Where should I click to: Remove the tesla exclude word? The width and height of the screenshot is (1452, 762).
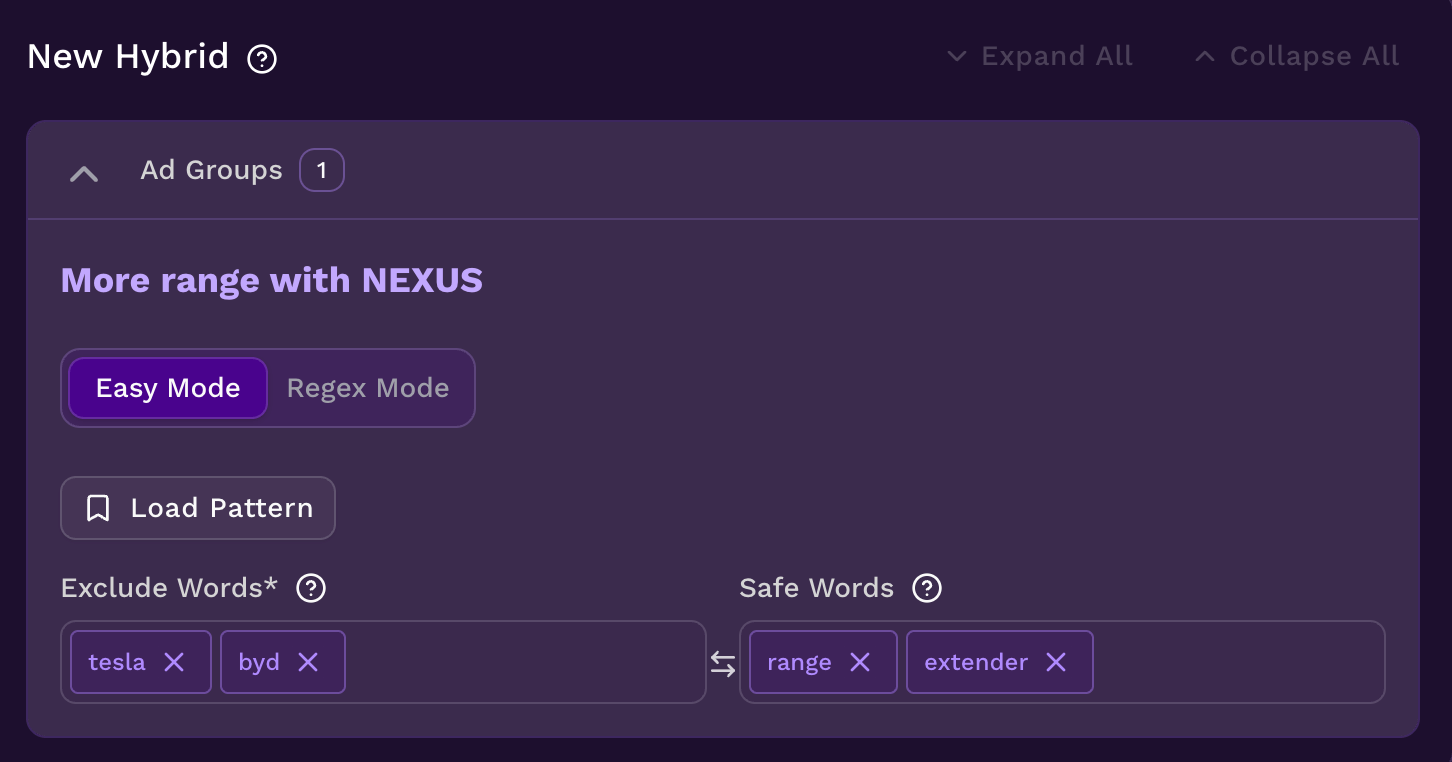pos(174,662)
